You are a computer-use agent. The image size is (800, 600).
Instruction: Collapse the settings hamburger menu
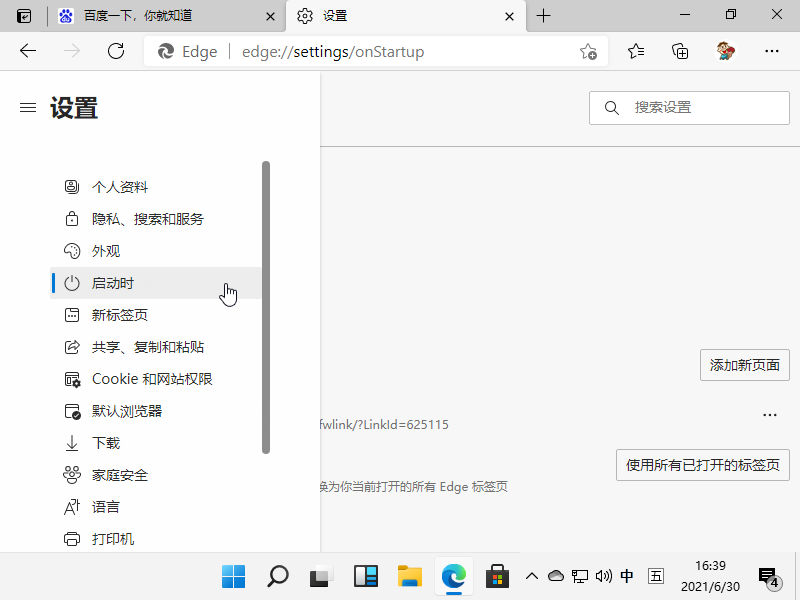[28, 108]
